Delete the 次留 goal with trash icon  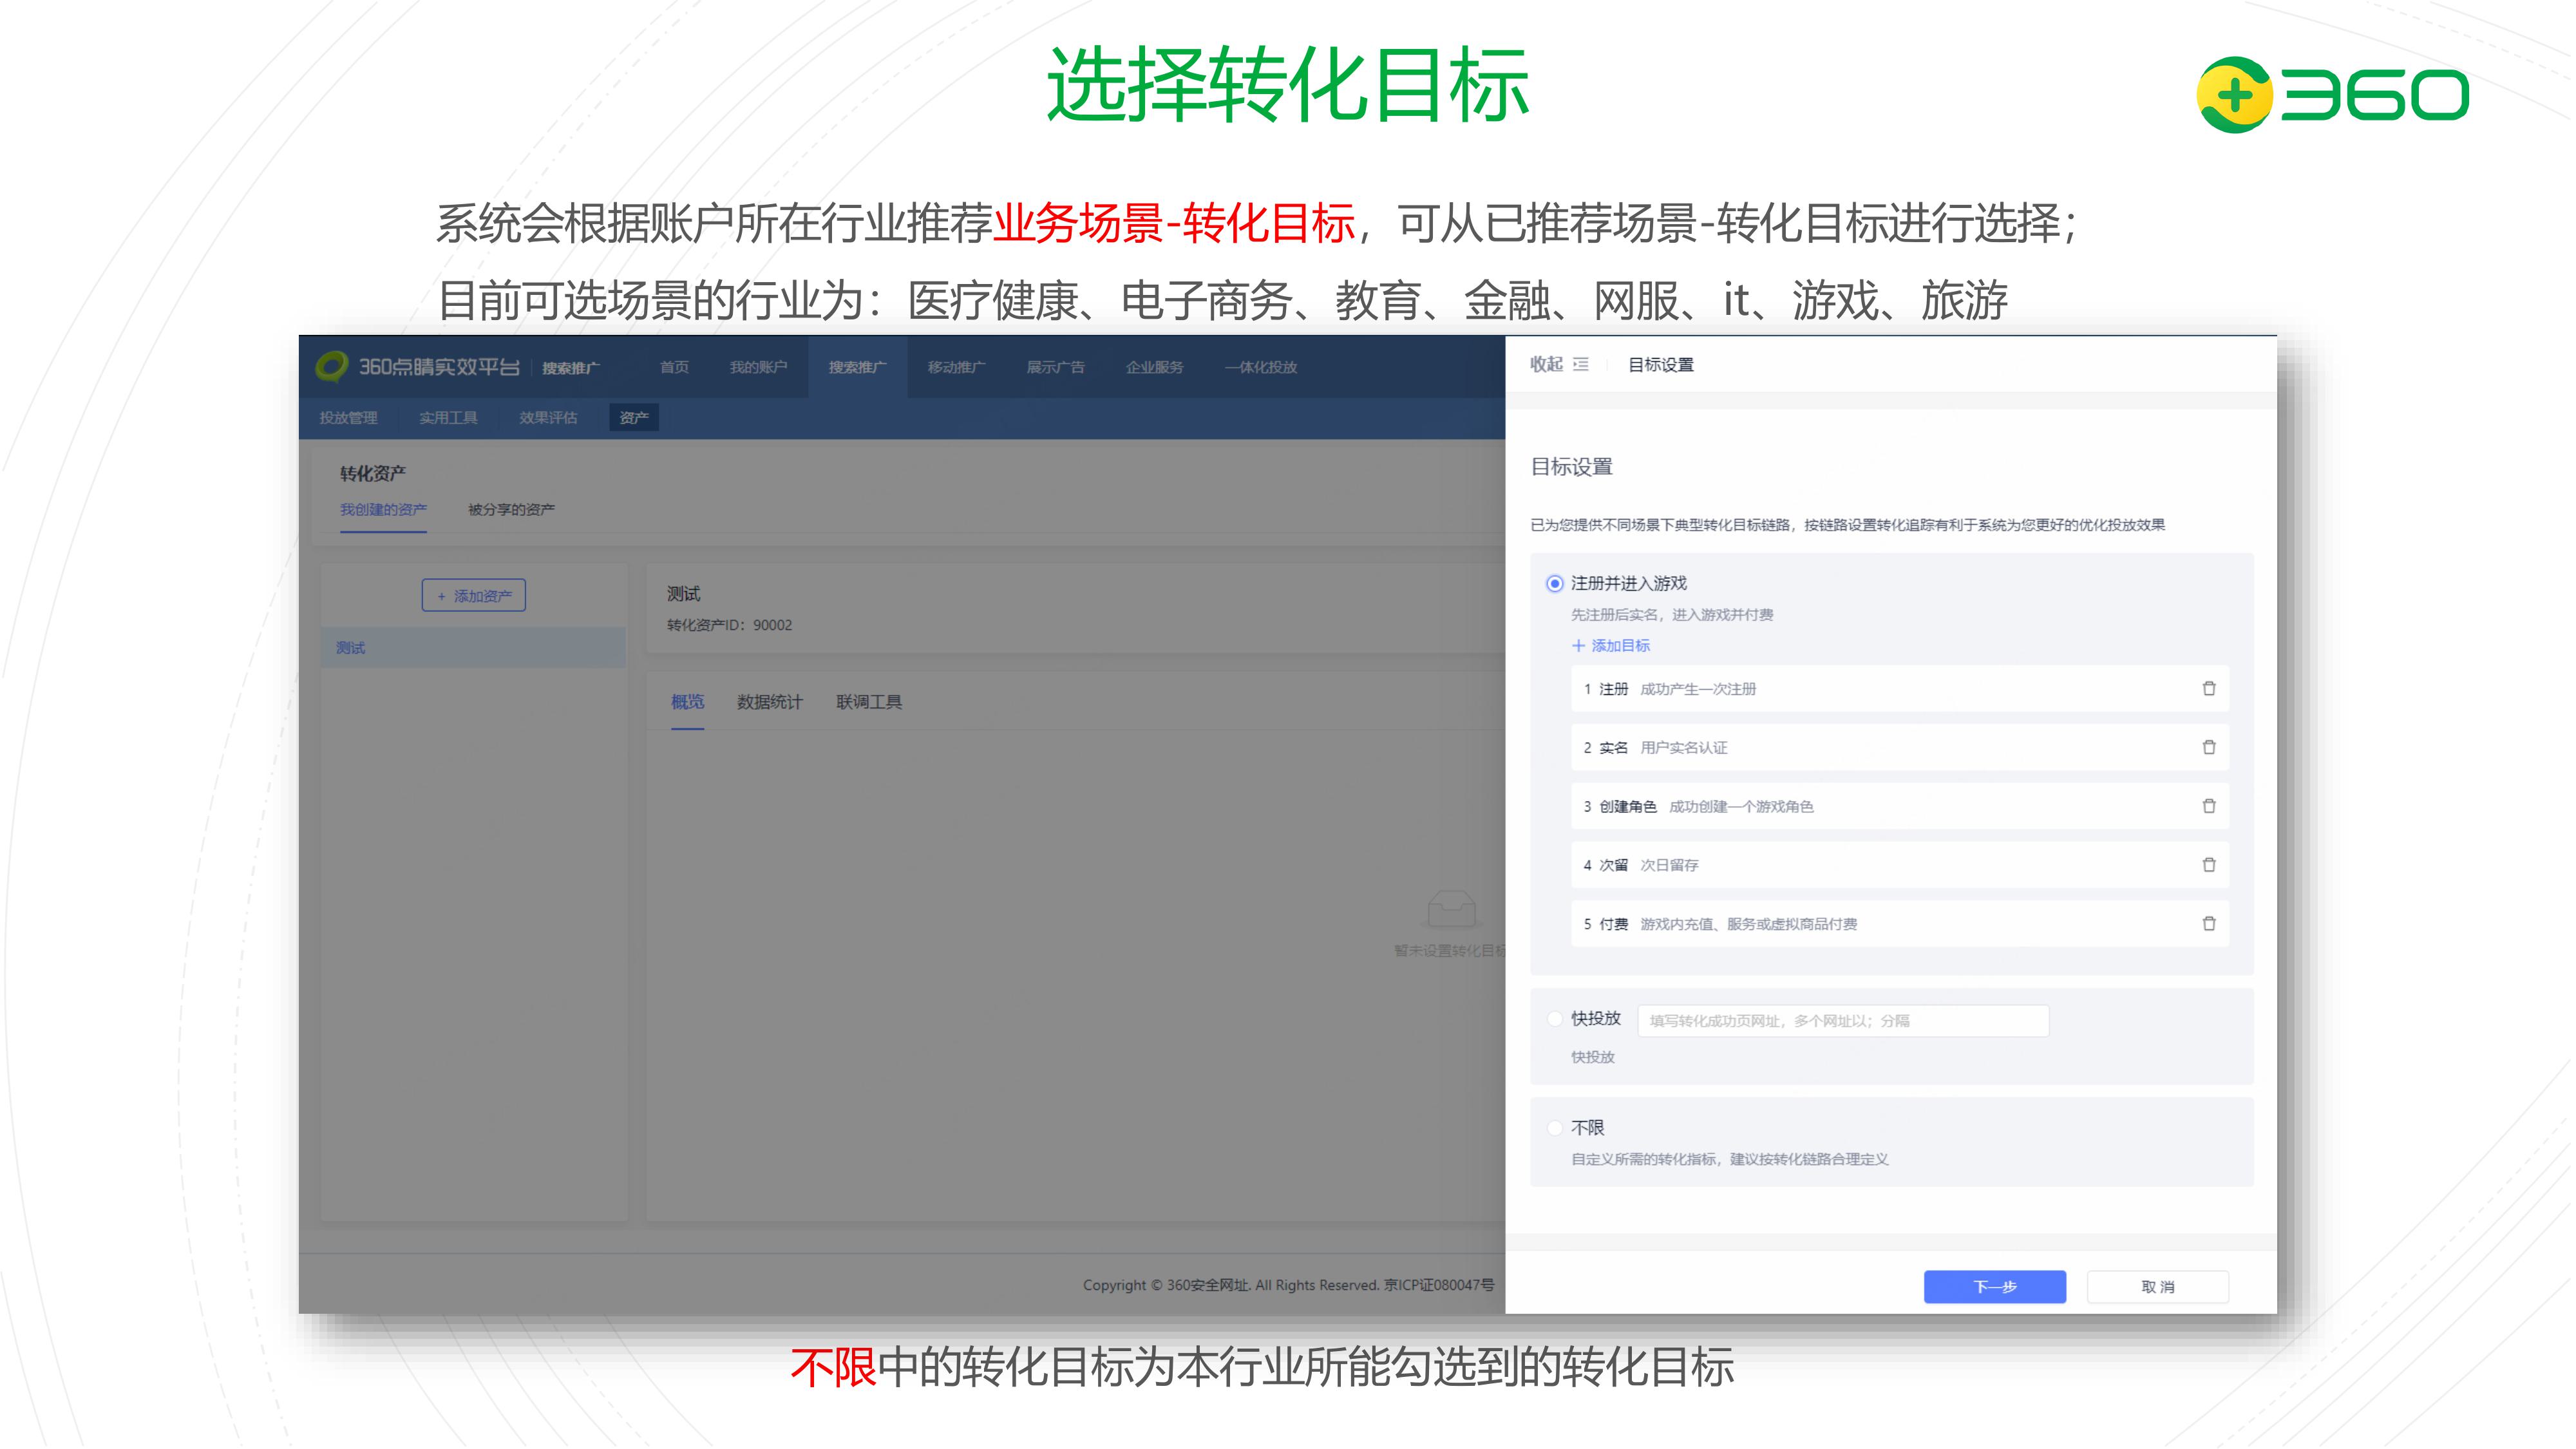pos(2208,864)
